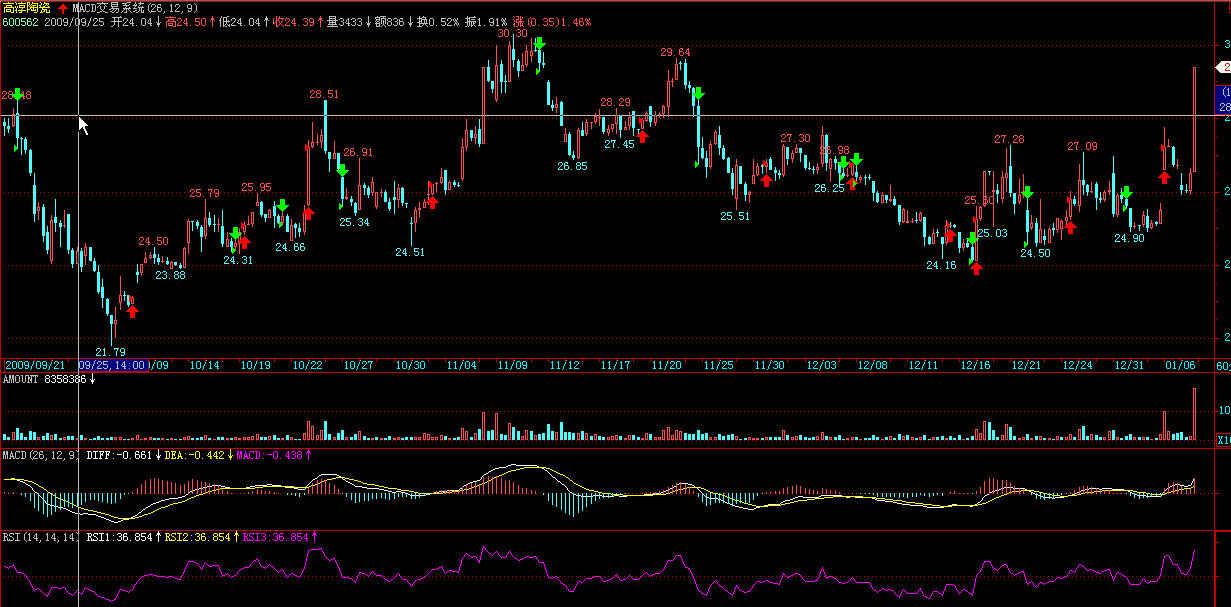
Task: Click the green sell arrow right of the 30.30 high
Action: [x=540, y=44]
